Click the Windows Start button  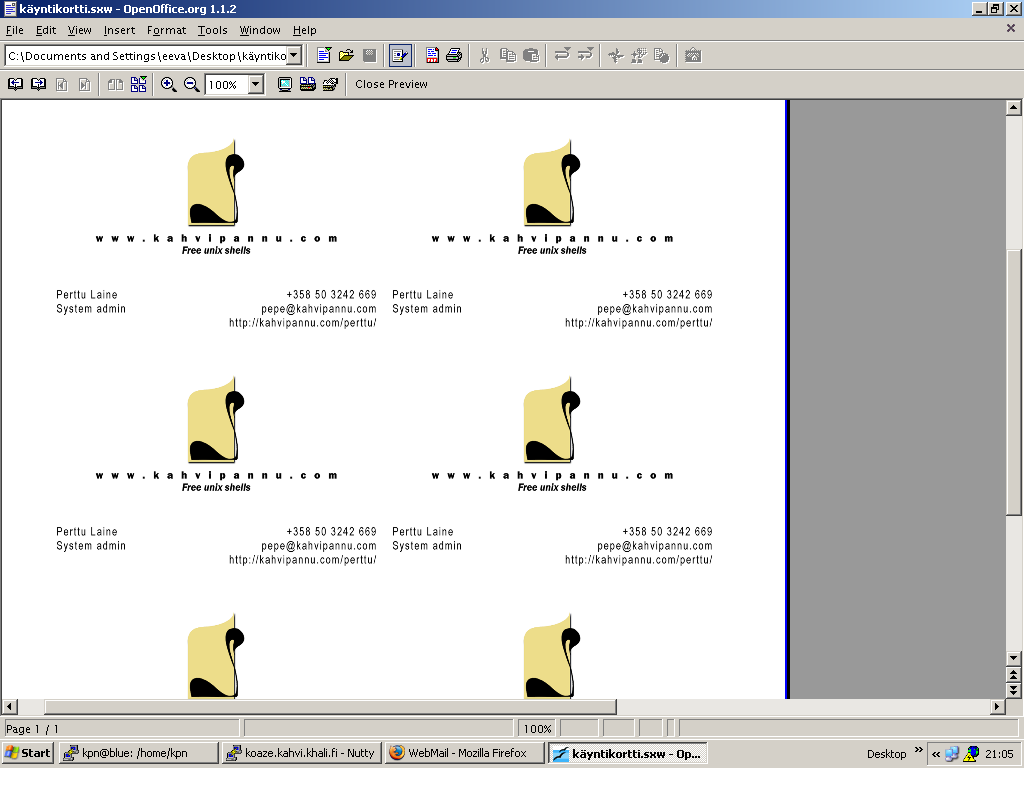28,753
